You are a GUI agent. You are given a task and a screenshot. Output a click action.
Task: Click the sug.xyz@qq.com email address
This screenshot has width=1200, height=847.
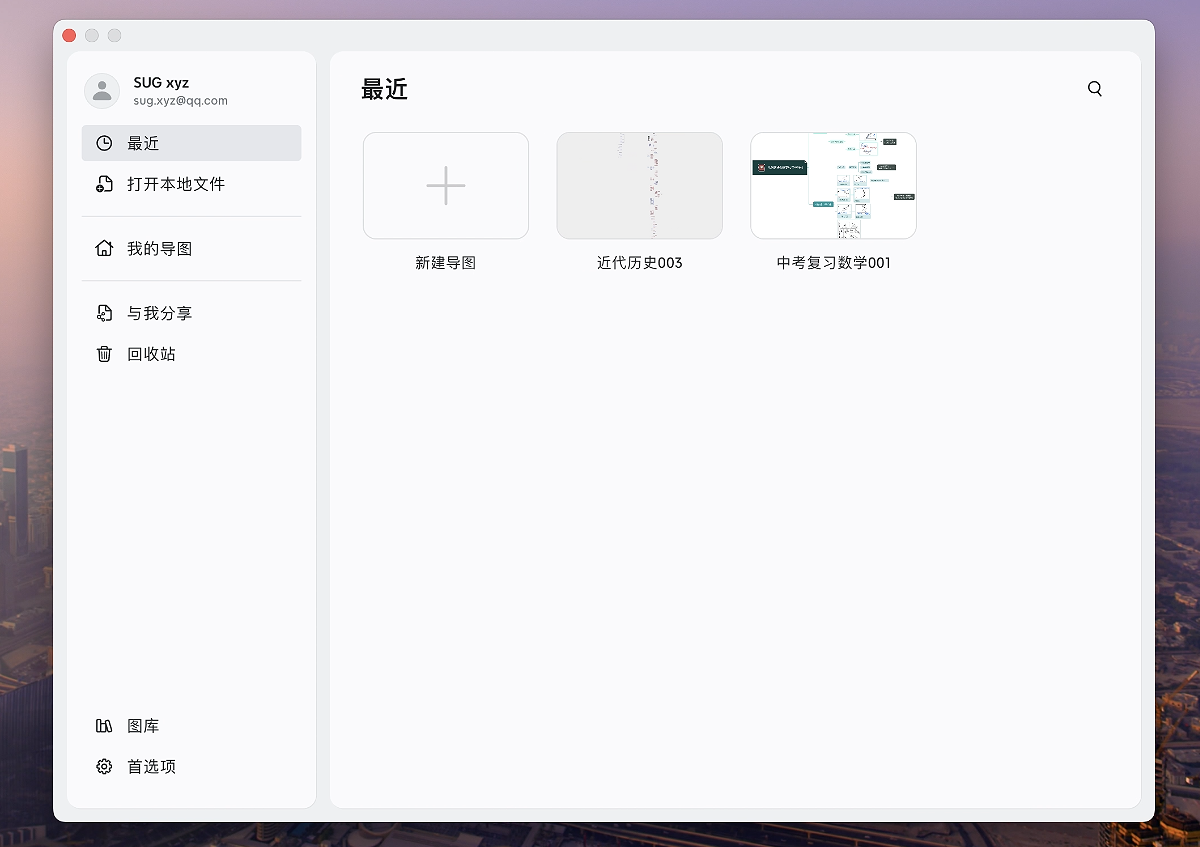click(x=180, y=101)
